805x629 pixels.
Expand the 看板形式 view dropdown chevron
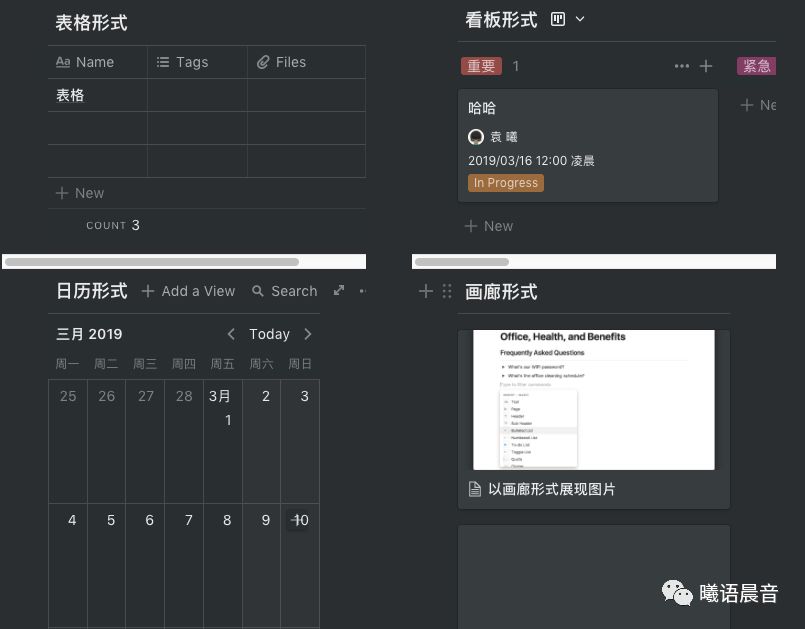point(580,19)
